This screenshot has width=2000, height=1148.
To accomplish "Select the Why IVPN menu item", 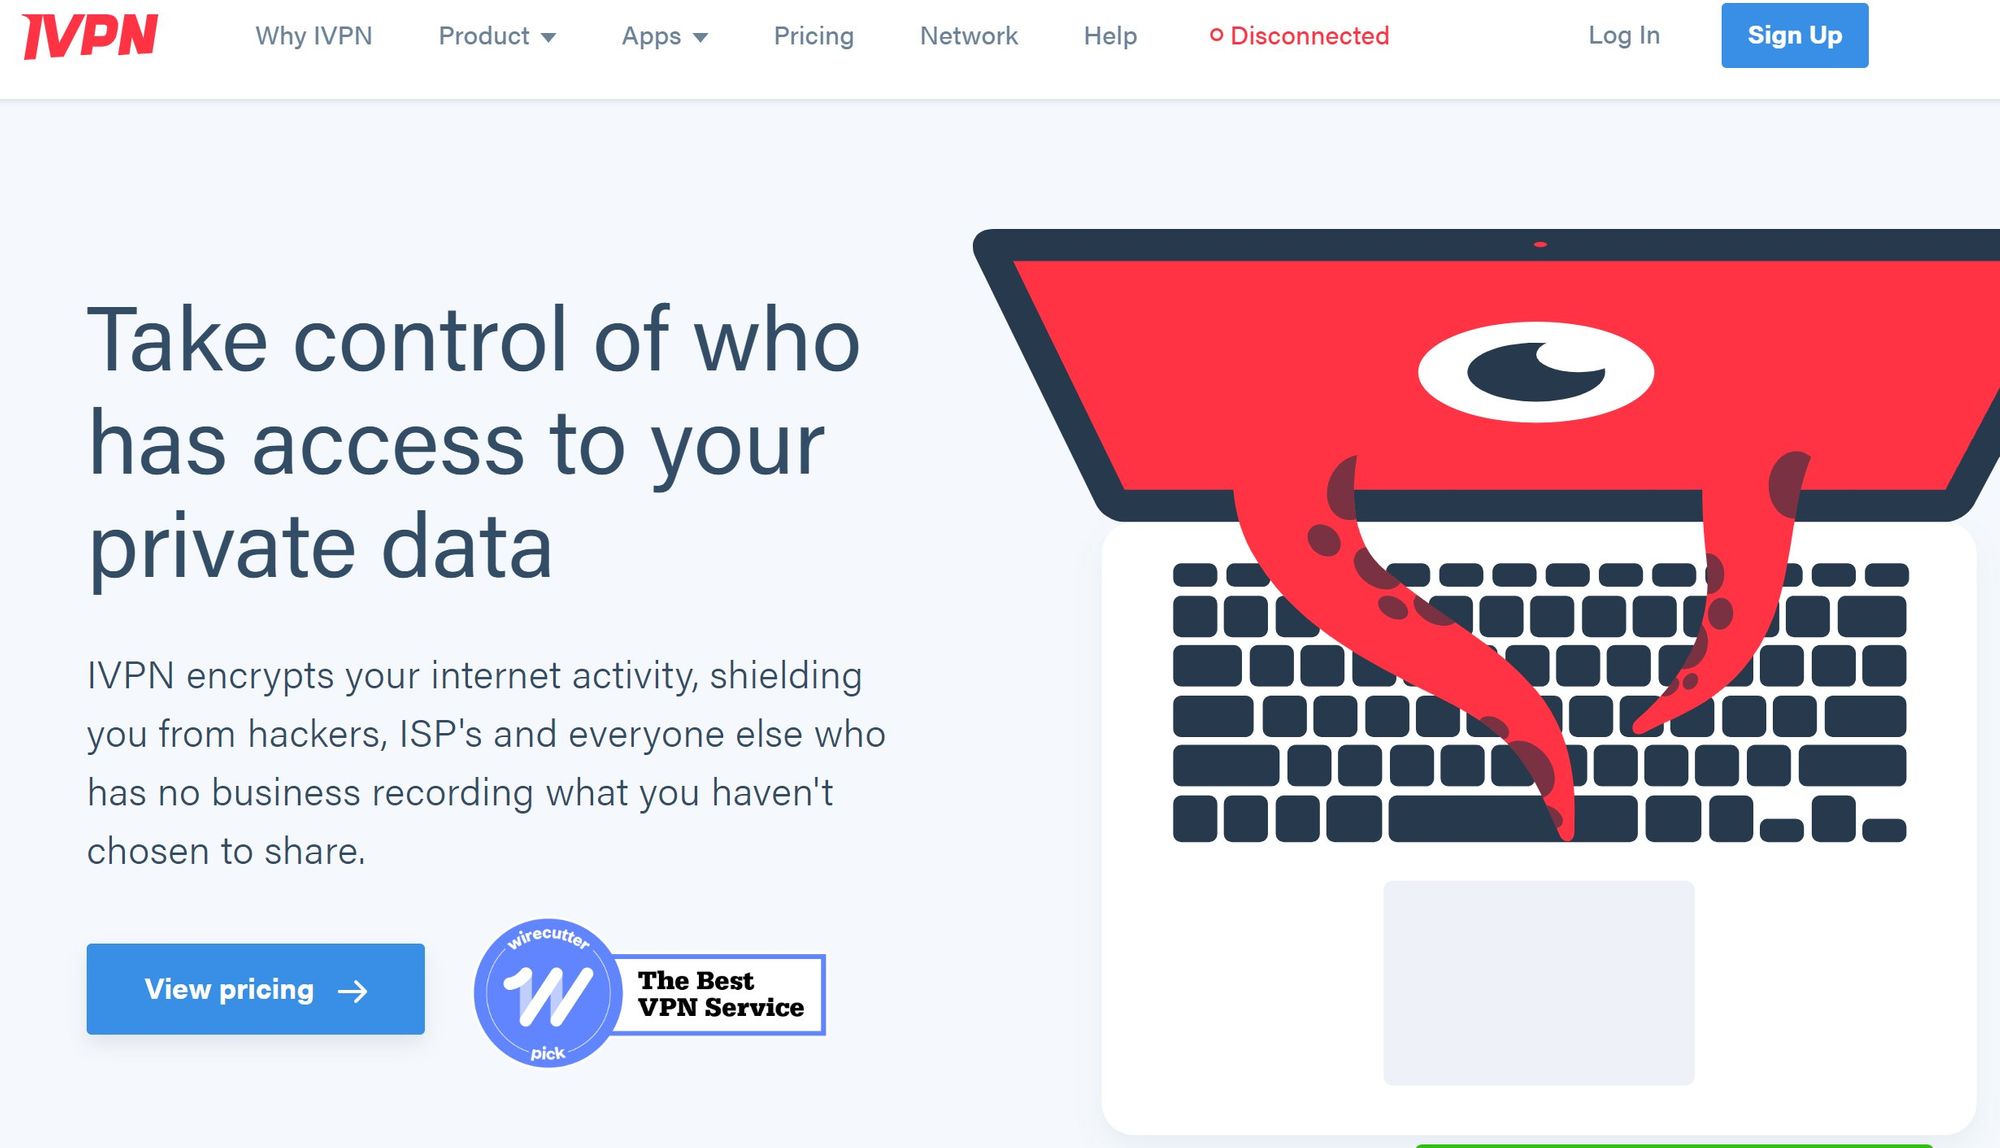I will (x=313, y=34).
